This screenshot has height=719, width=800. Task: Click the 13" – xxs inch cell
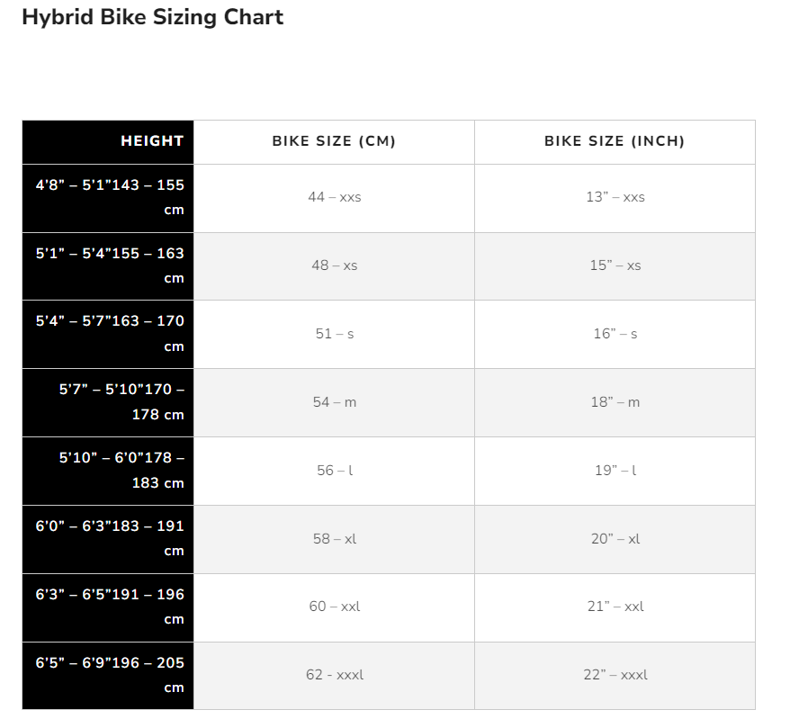[x=615, y=198]
